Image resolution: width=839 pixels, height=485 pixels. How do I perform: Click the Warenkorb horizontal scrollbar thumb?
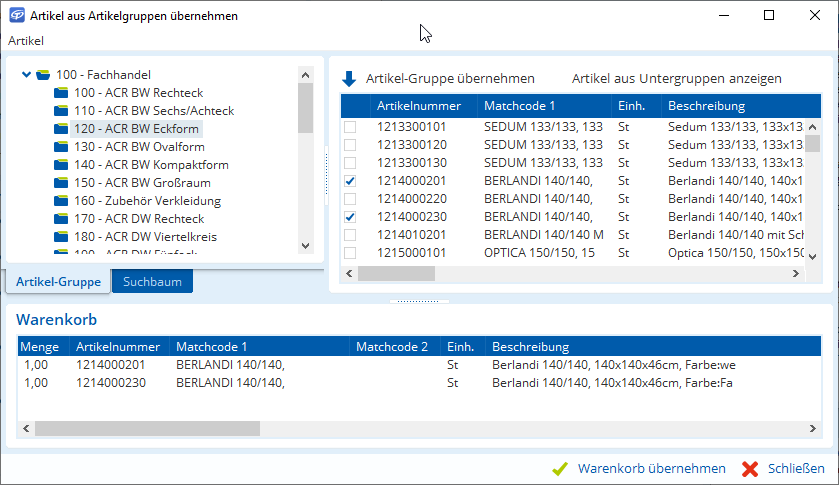click(x=146, y=428)
